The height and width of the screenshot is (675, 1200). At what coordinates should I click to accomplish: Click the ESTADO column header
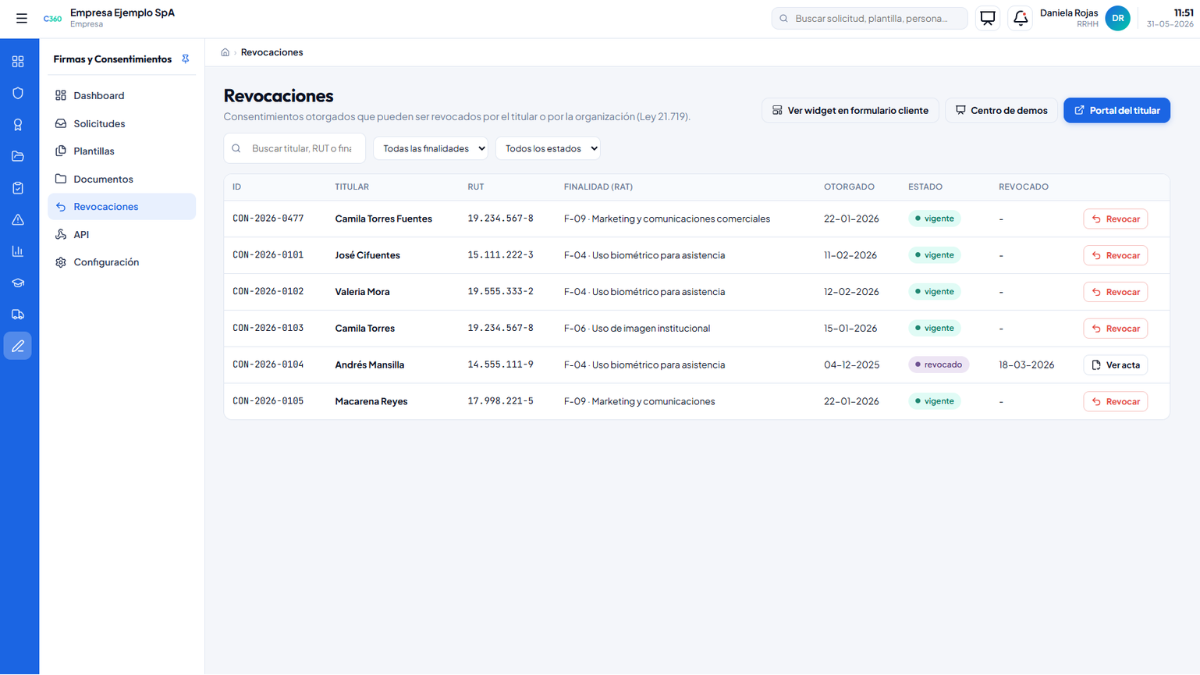tap(925, 187)
